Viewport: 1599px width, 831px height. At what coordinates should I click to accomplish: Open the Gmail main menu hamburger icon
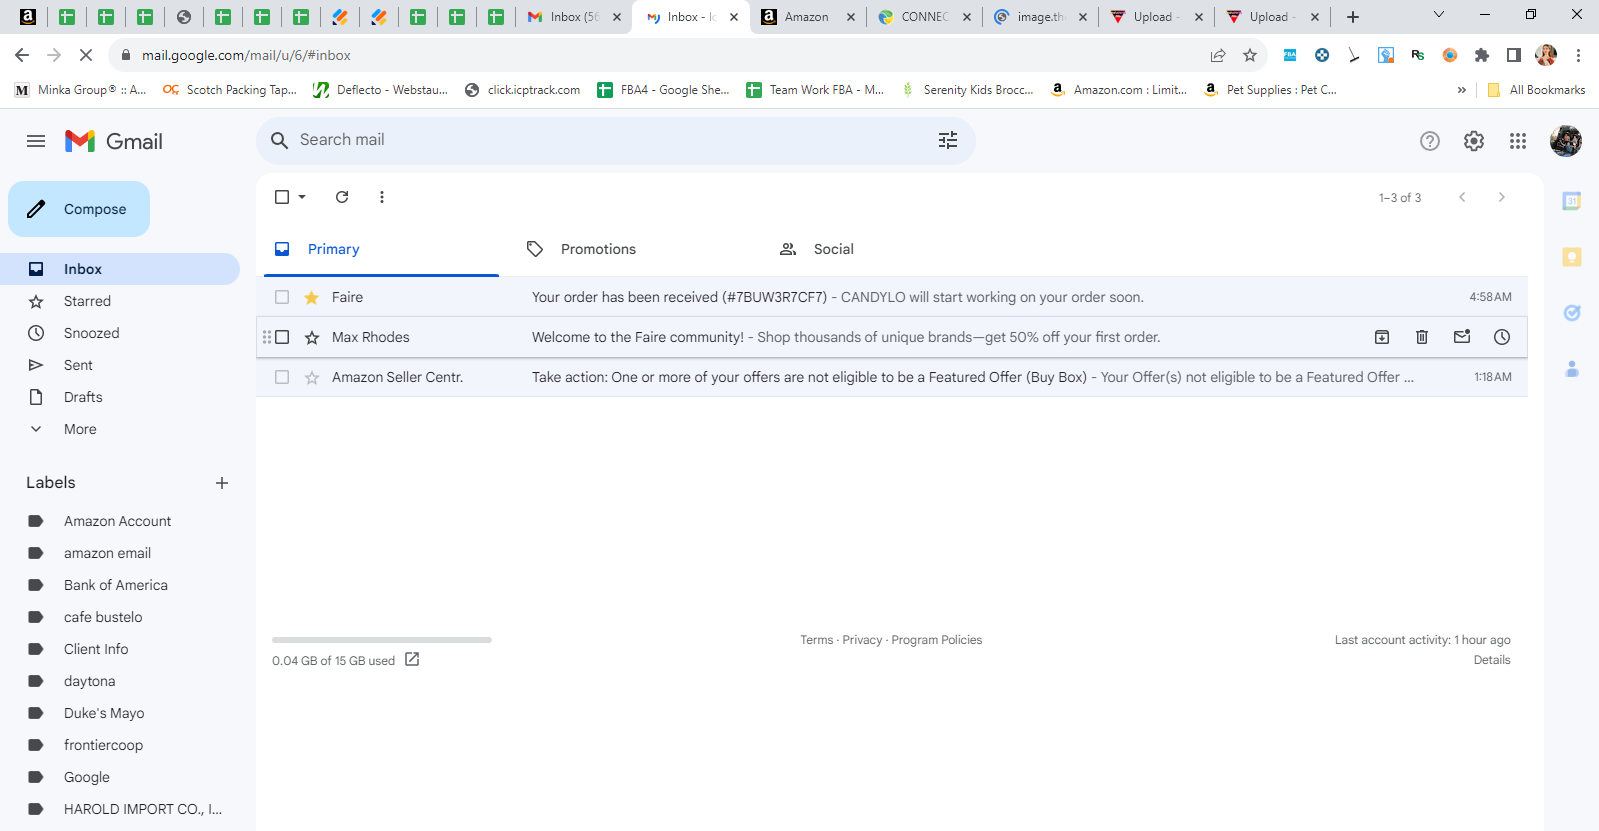[x=36, y=141]
